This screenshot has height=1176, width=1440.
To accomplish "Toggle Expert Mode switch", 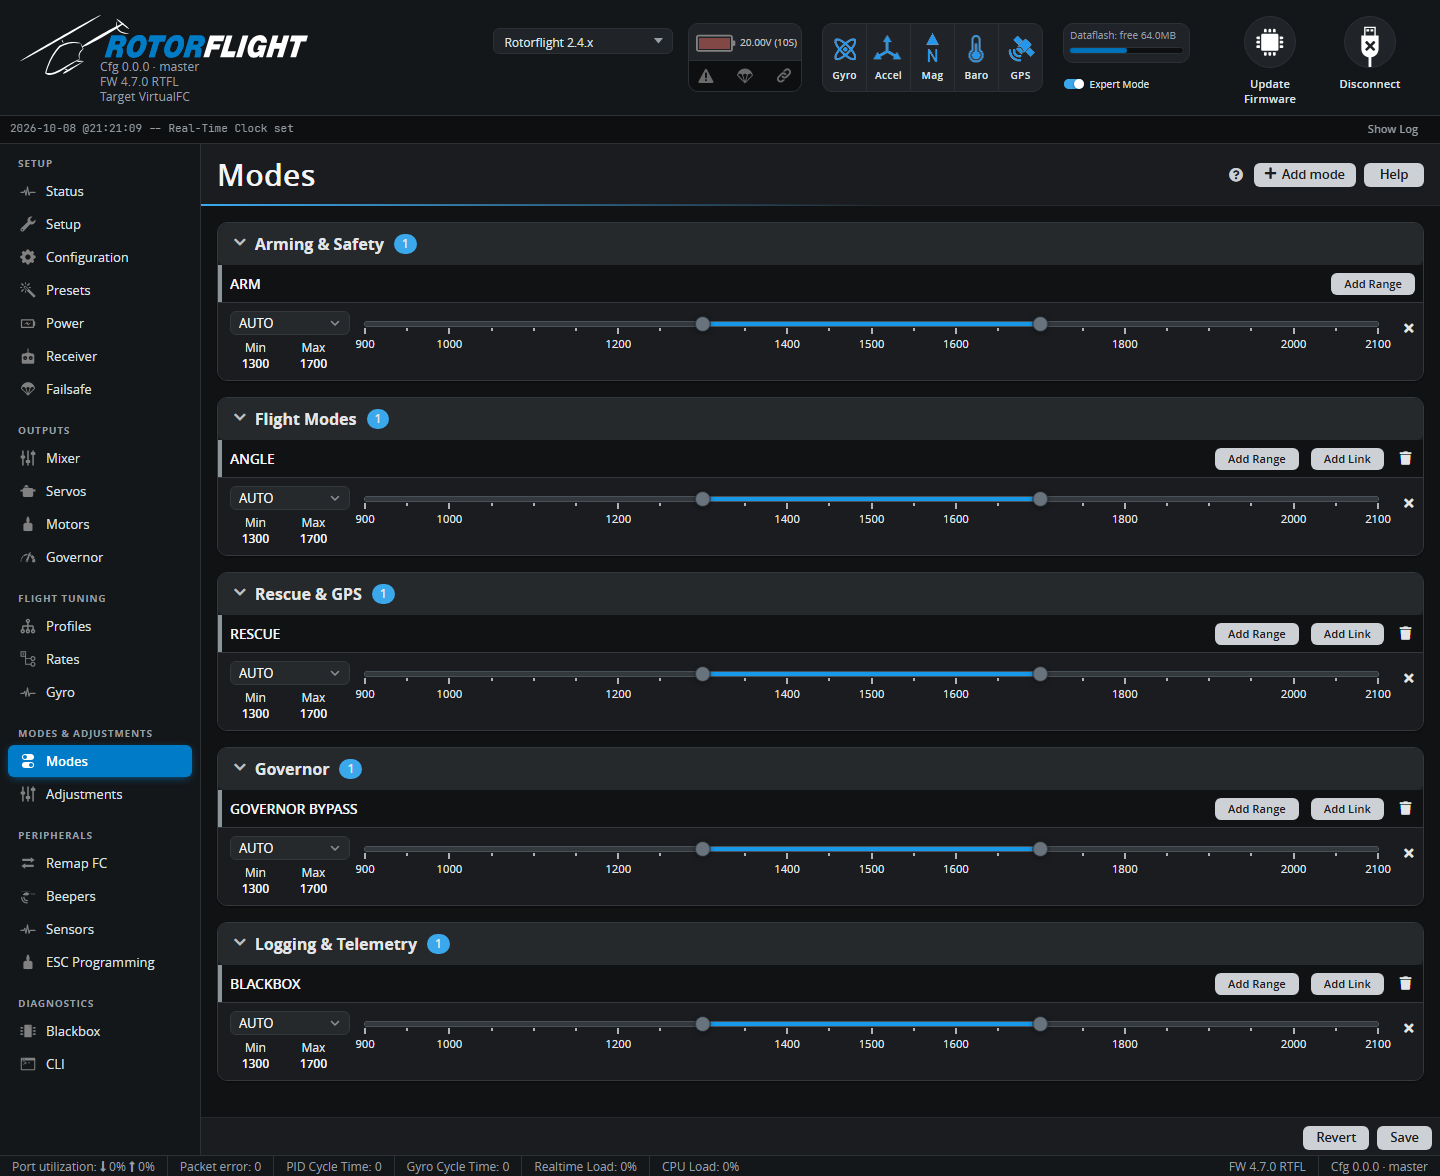I will tap(1074, 84).
